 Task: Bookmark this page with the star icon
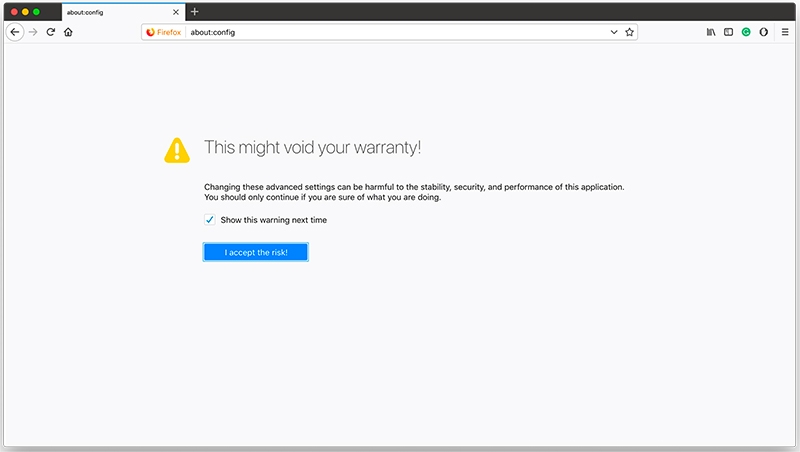click(629, 32)
